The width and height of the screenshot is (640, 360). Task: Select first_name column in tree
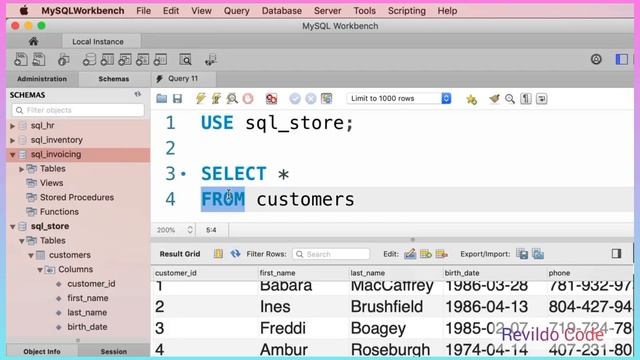point(88,298)
